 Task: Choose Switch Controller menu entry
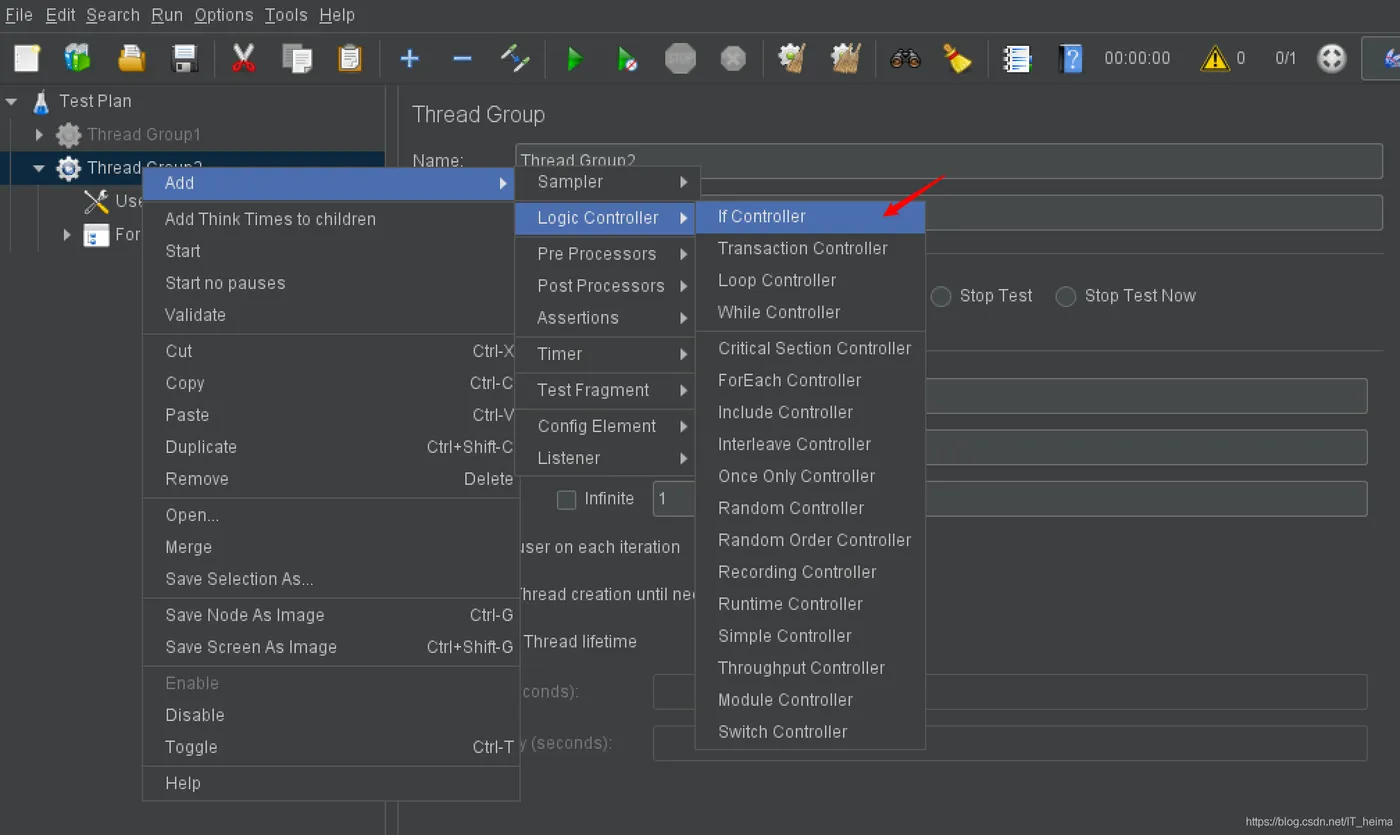click(810, 732)
